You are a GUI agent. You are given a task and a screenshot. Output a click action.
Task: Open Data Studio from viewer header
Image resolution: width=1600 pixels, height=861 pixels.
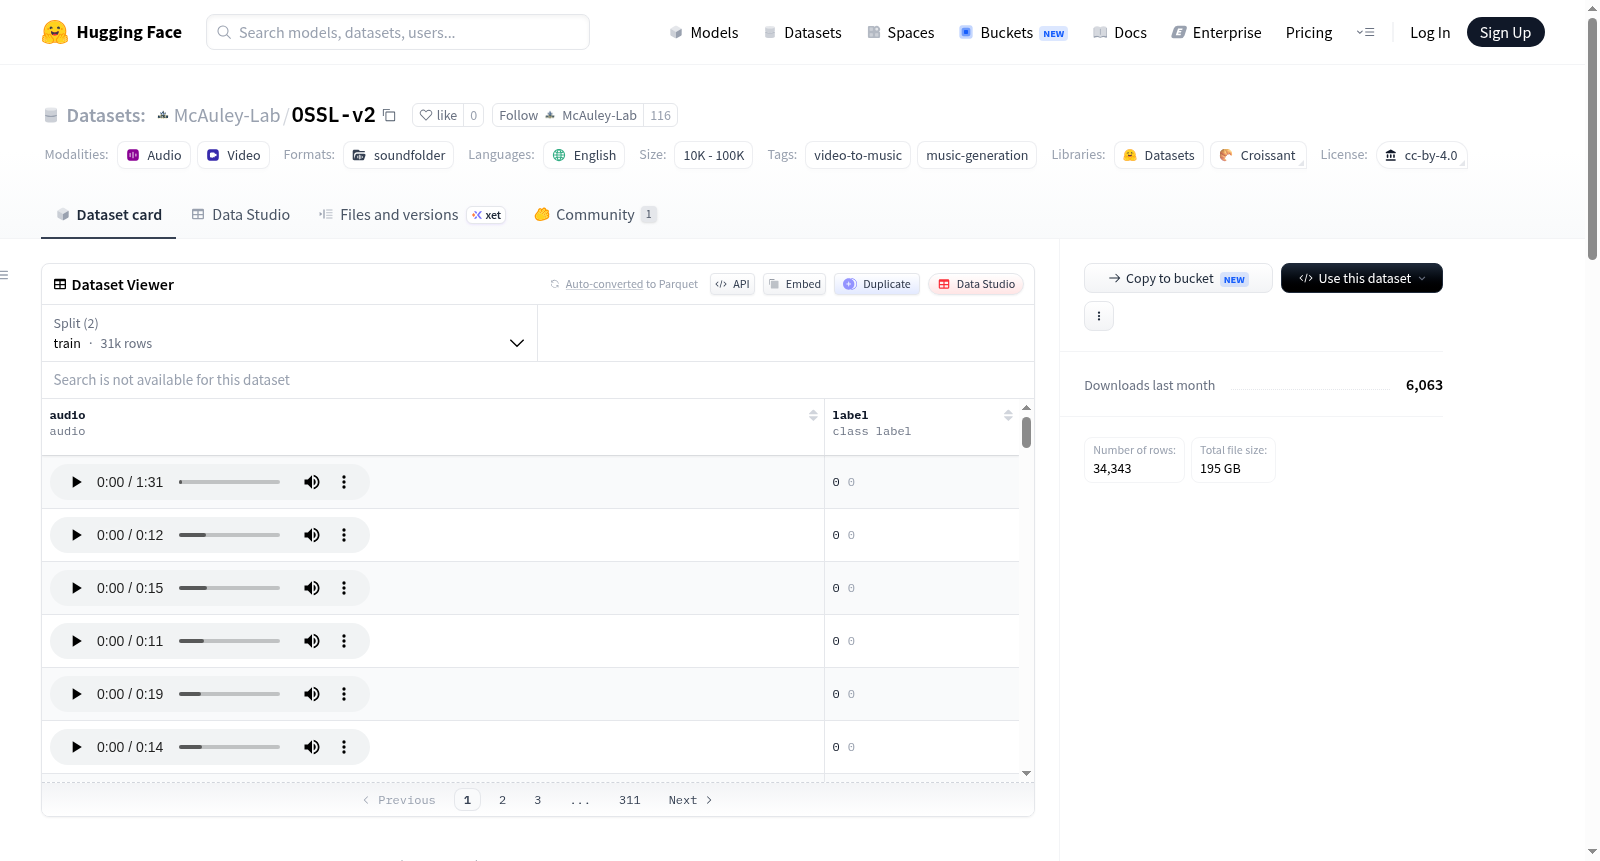[x=976, y=284]
